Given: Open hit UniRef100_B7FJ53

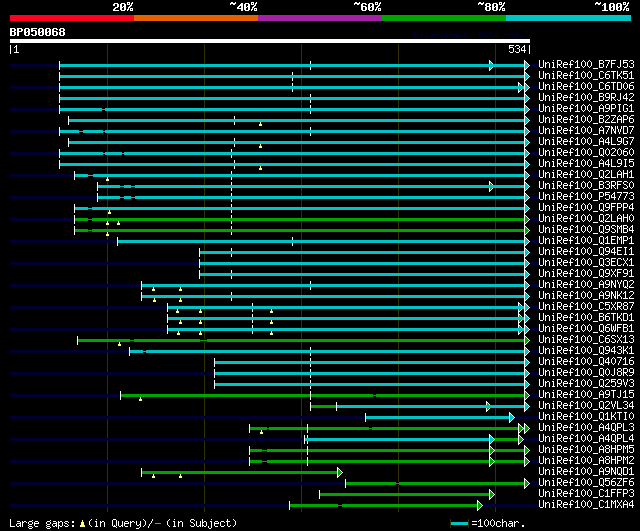Looking at the screenshot, I should point(586,64).
